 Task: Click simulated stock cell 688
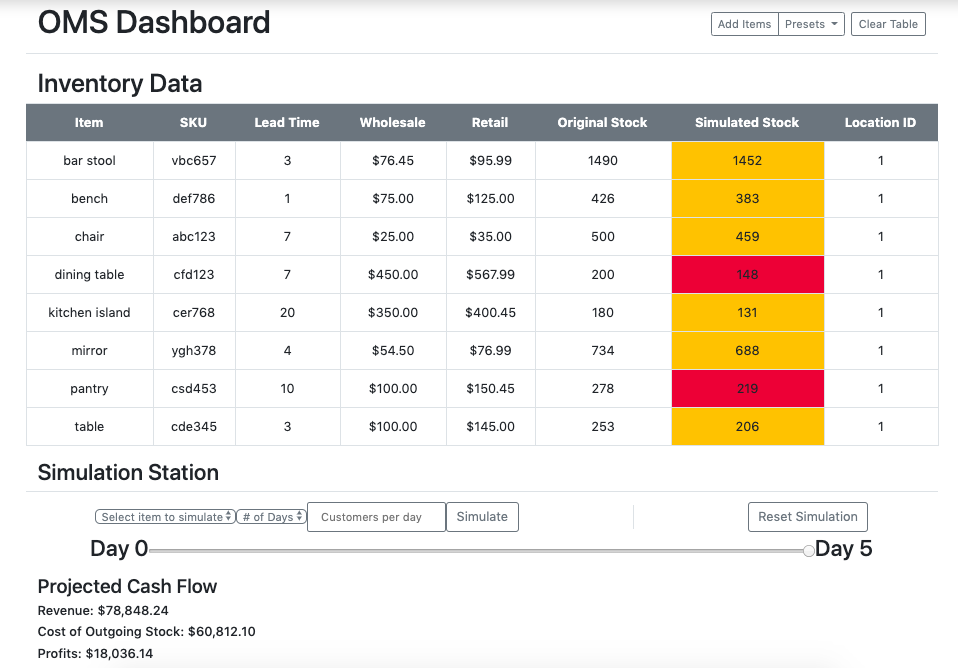[747, 350]
